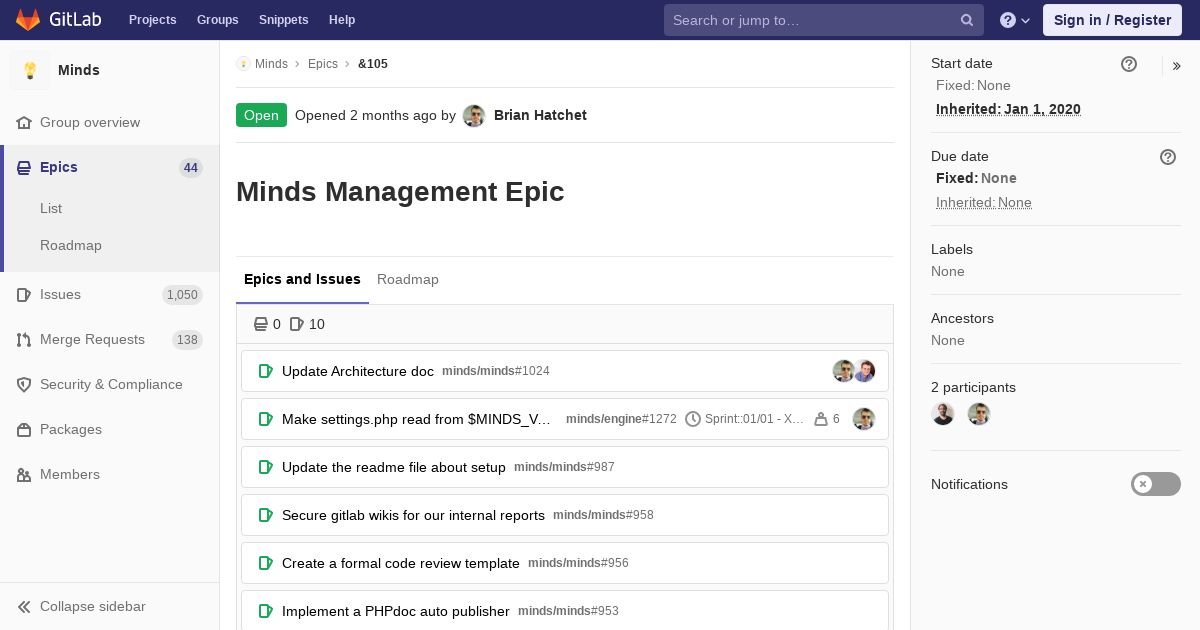
Task: Click the issue icon for Create a formal code review
Action: coord(266,563)
